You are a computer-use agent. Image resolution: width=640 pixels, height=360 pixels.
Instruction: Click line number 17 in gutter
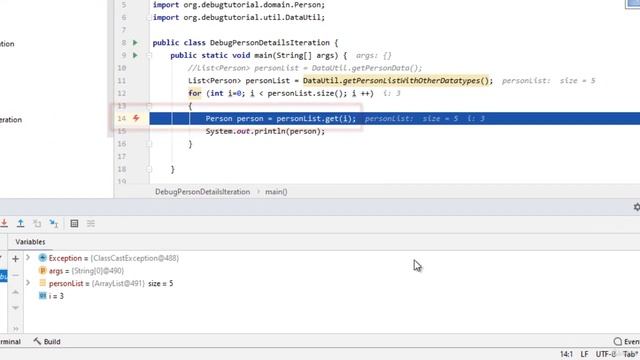pos(122,157)
